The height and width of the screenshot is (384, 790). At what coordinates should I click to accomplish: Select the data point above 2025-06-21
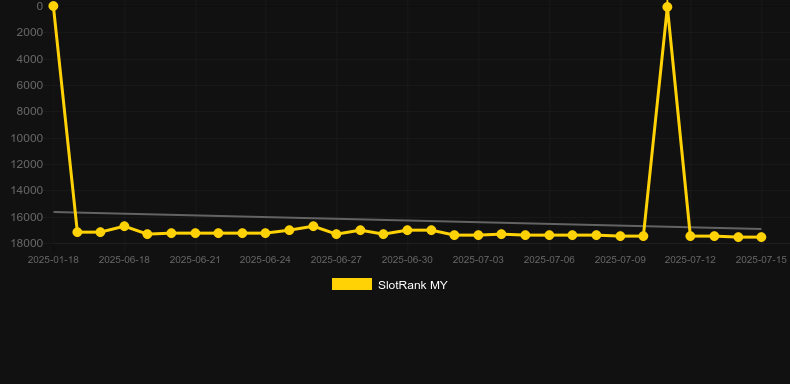point(195,233)
